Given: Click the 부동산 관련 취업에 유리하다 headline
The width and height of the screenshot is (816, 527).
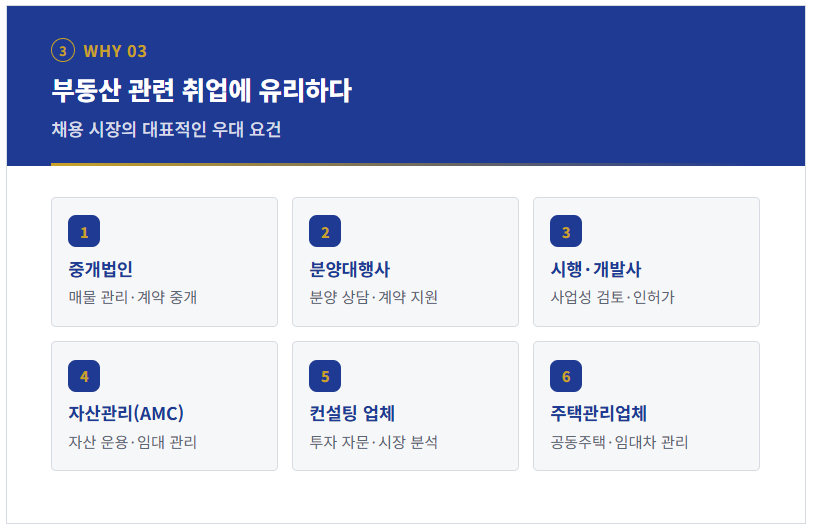Looking at the screenshot, I should [x=201, y=91].
